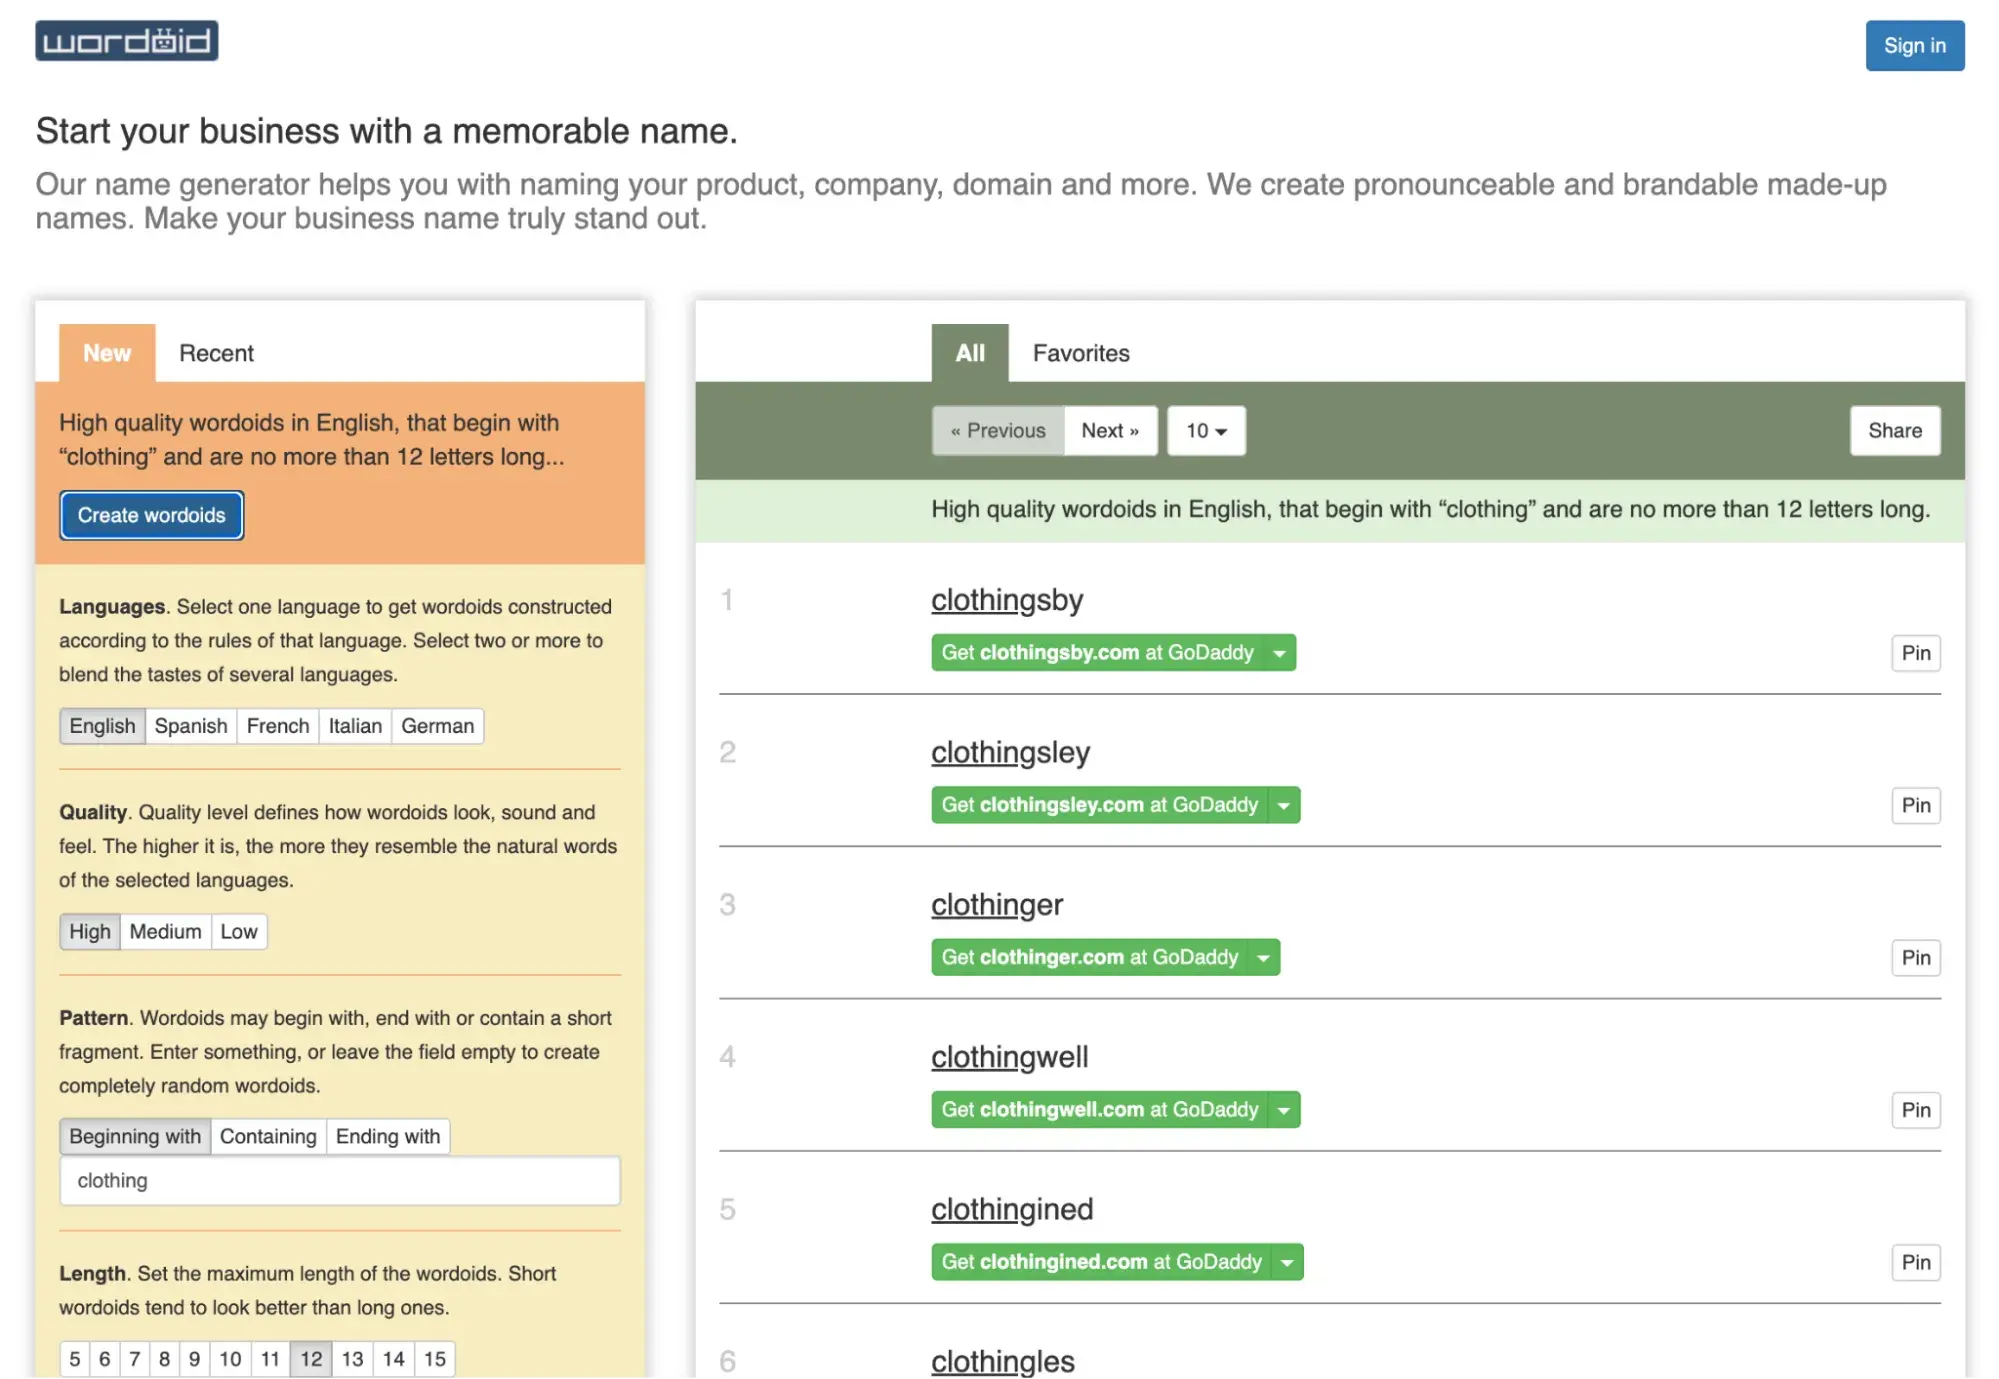The image size is (1999, 1379).
Task: Pin the clothingwell wordoid
Action: 1916,1110
